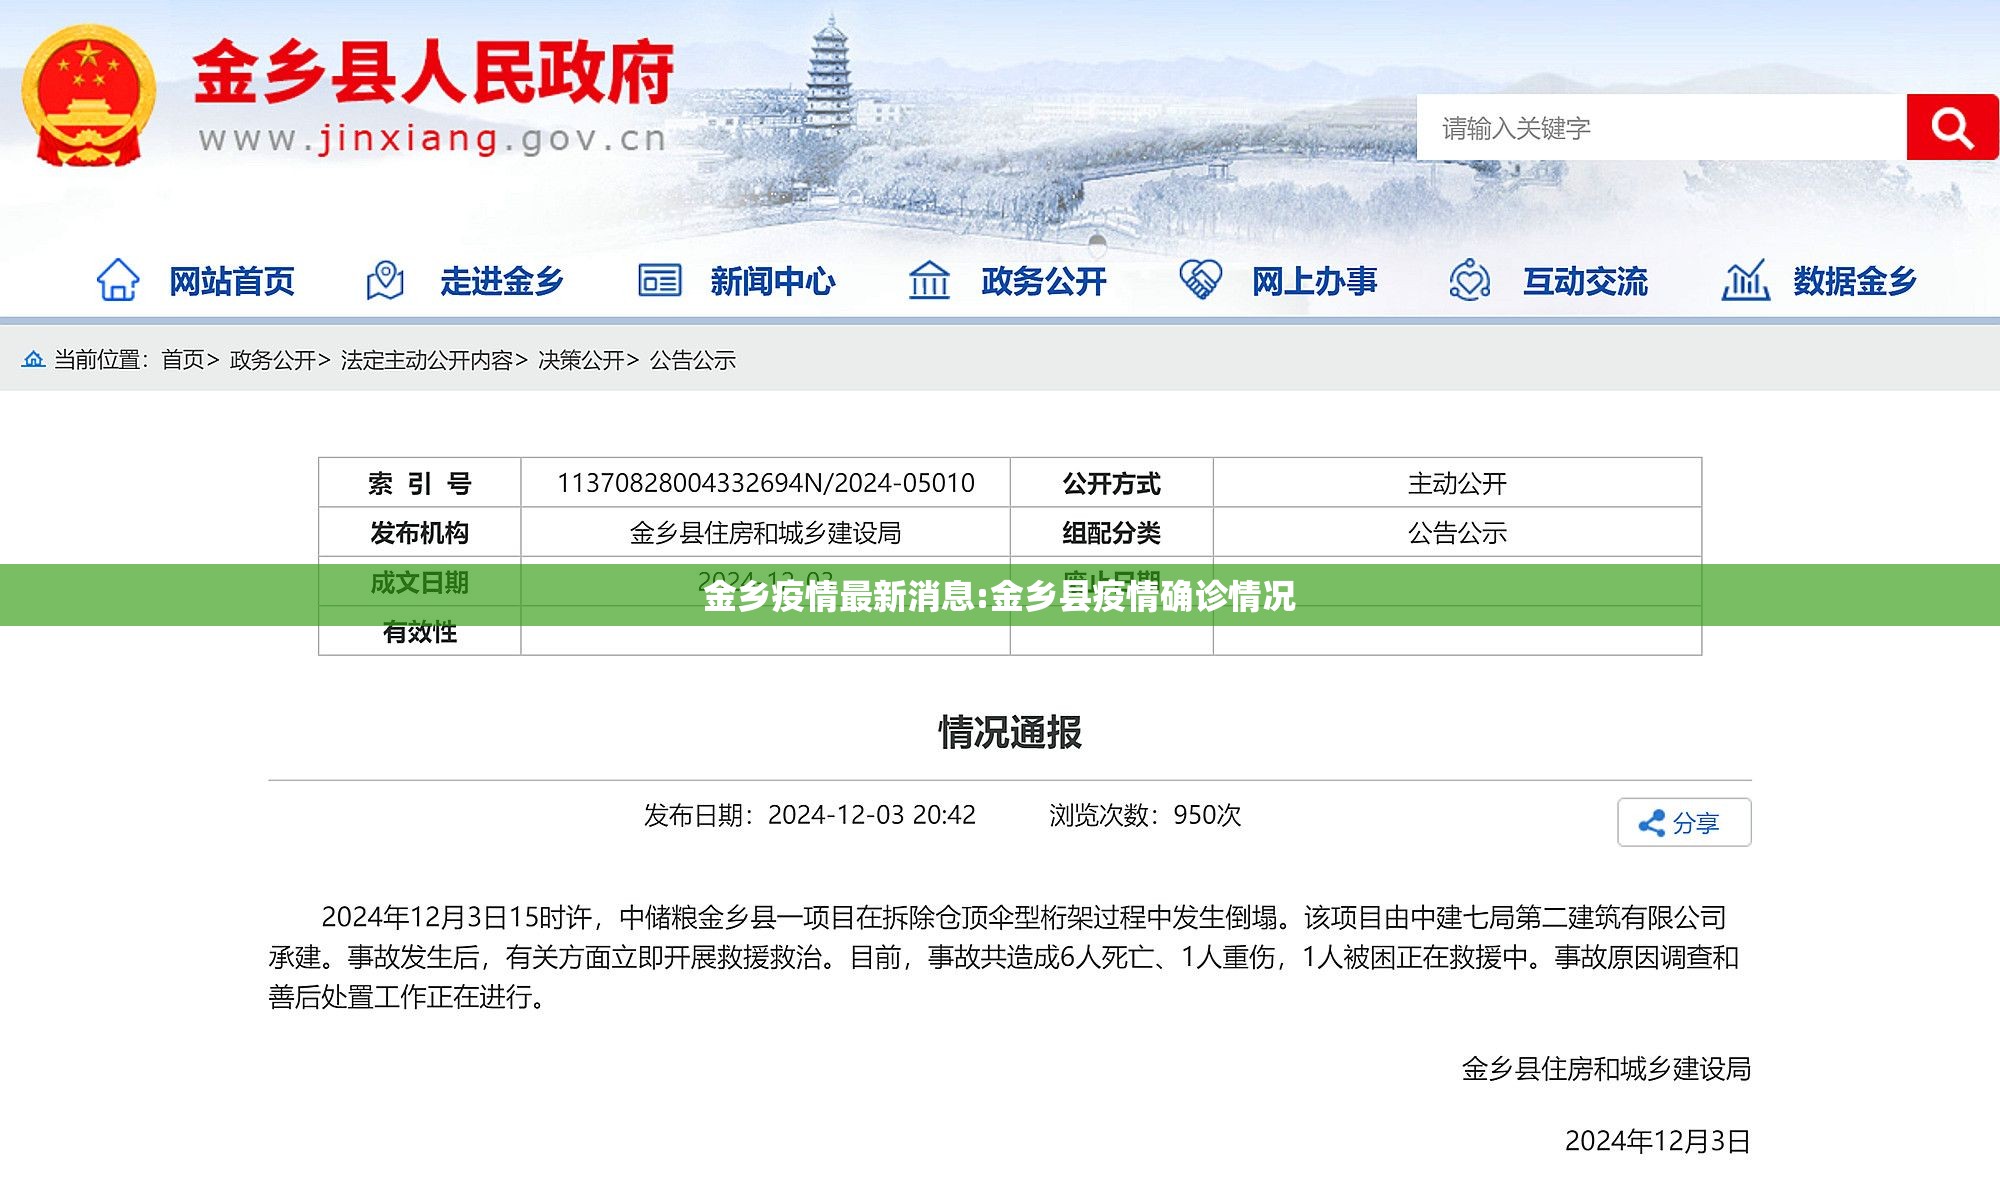Viewport: 2000px width, 1191px height.
Task: Click the www.jinxiang.gov.cn URL text
Action: click(x=432, y=138)
